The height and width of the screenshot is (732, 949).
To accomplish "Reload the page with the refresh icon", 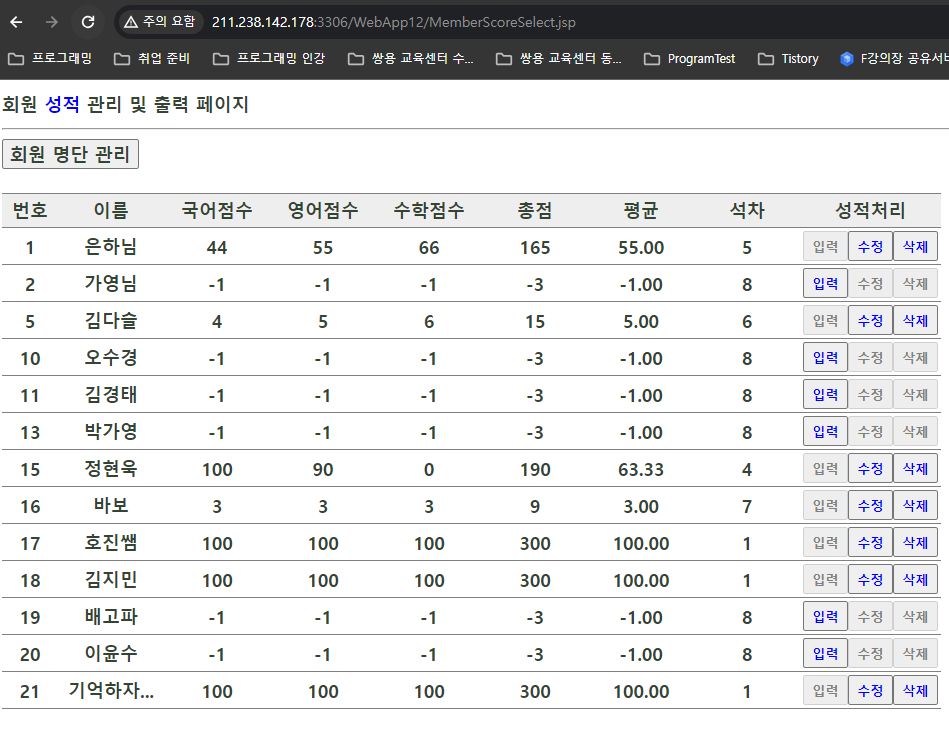I will coord(88,22).
